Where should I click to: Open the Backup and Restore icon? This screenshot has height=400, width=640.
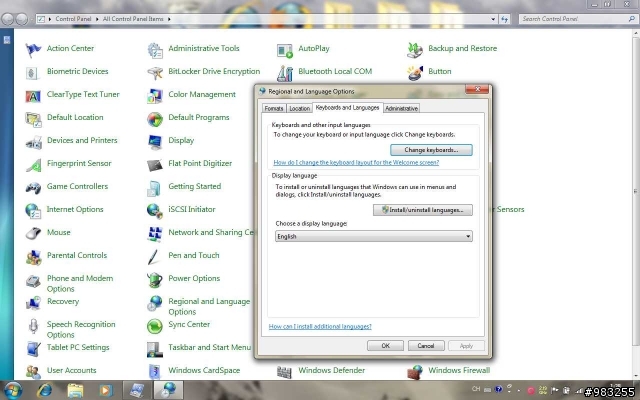(x=415, y=50)
